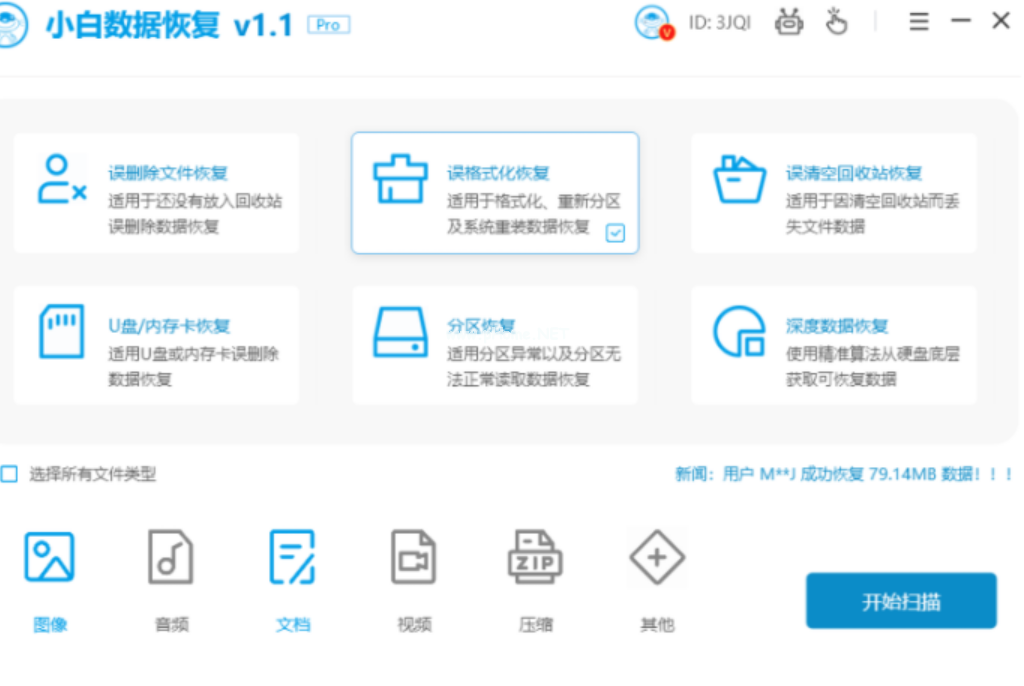Select the 其他 other file type icon
This screenshot has width=1024, height=686.
coord(657,557)
